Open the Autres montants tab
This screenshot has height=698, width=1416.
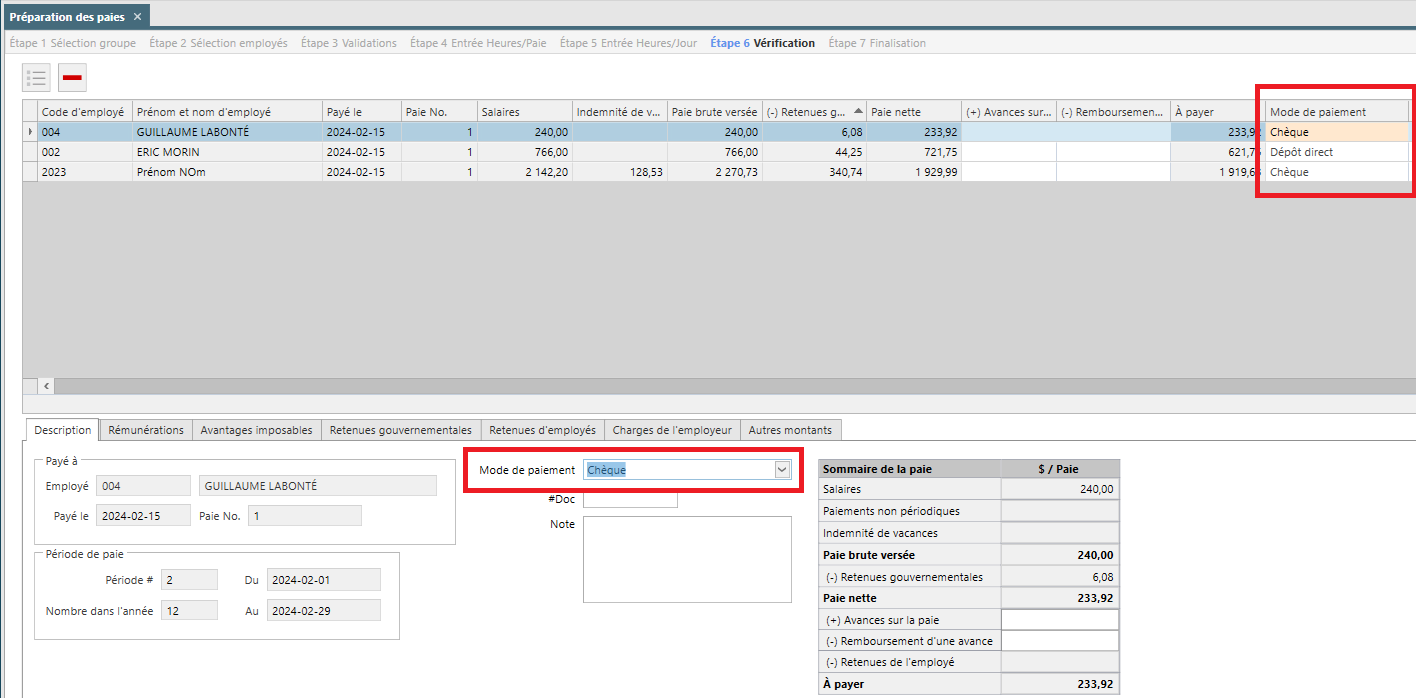tap(790, 430)
